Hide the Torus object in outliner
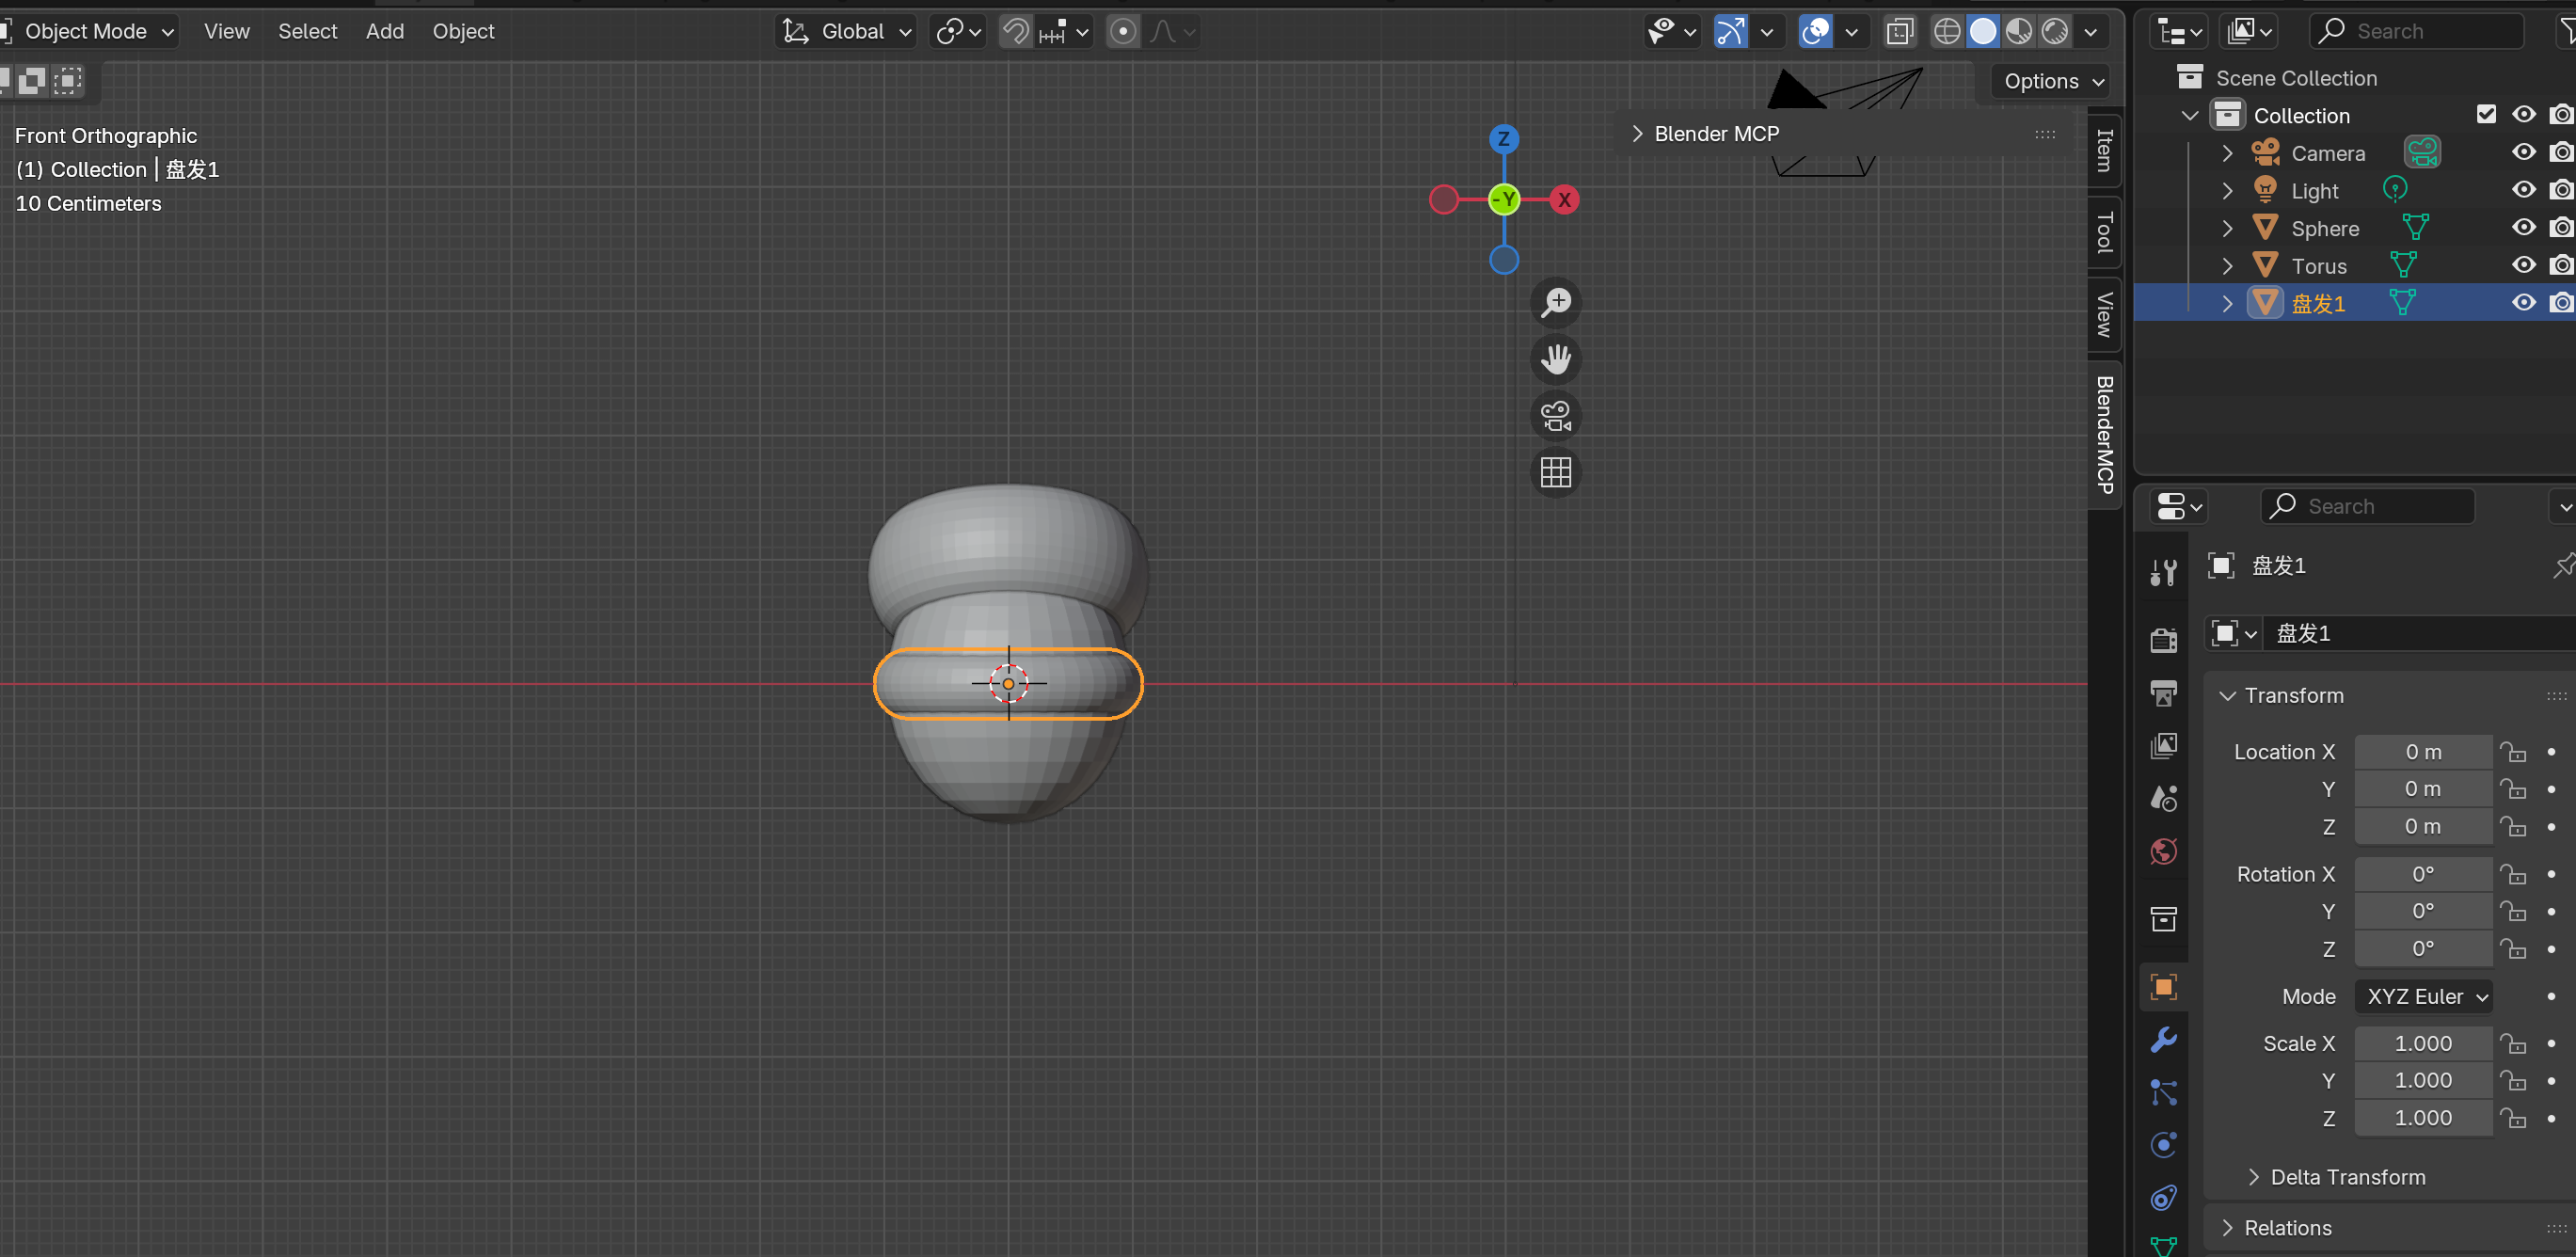 (2523, 265)
